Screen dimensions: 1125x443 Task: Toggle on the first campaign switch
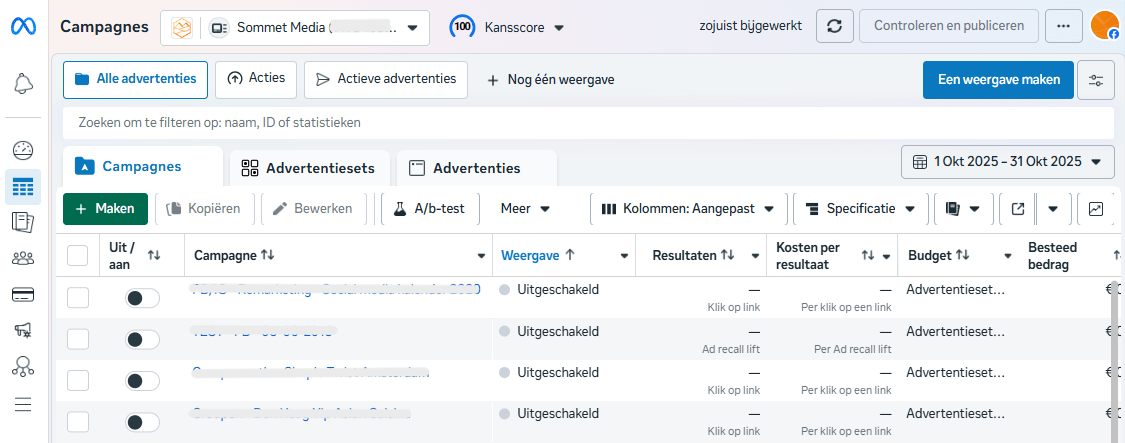142,298
